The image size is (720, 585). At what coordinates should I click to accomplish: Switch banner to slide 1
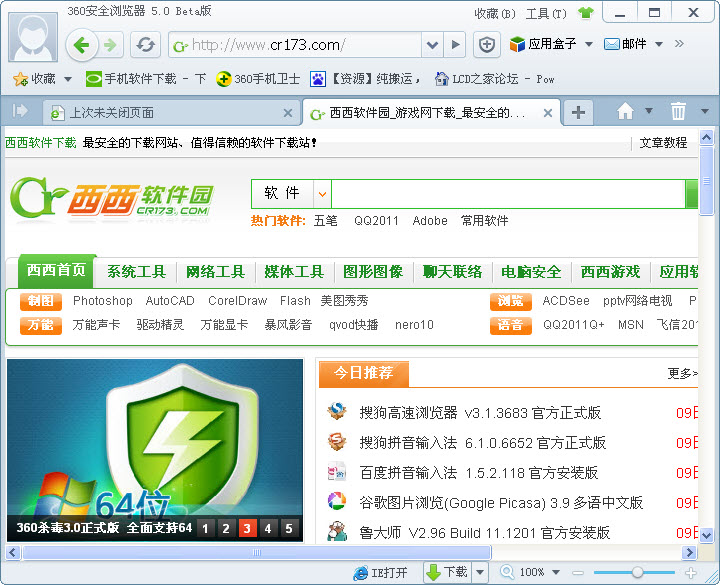click(x=205, y=529)
